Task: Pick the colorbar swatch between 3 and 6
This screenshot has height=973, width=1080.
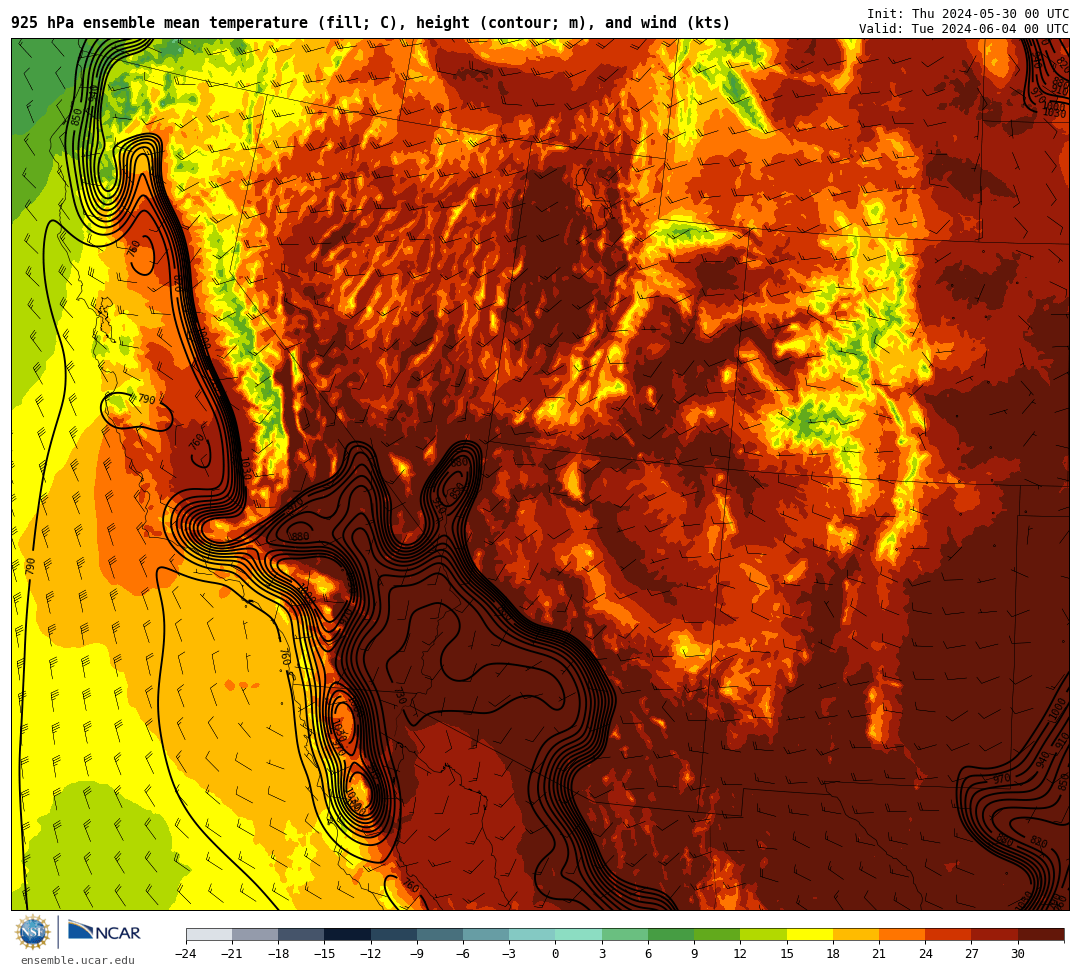Action: (x=625, y=934)
